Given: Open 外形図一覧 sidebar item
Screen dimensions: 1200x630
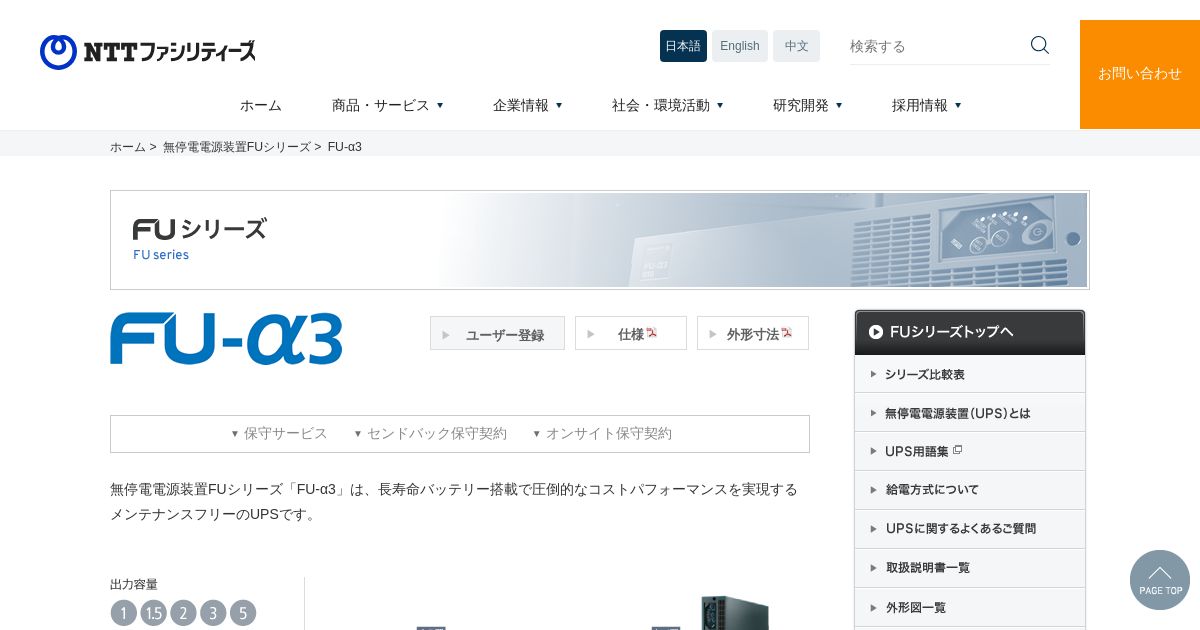Looking at the screenshot, I should click(970, 607).
